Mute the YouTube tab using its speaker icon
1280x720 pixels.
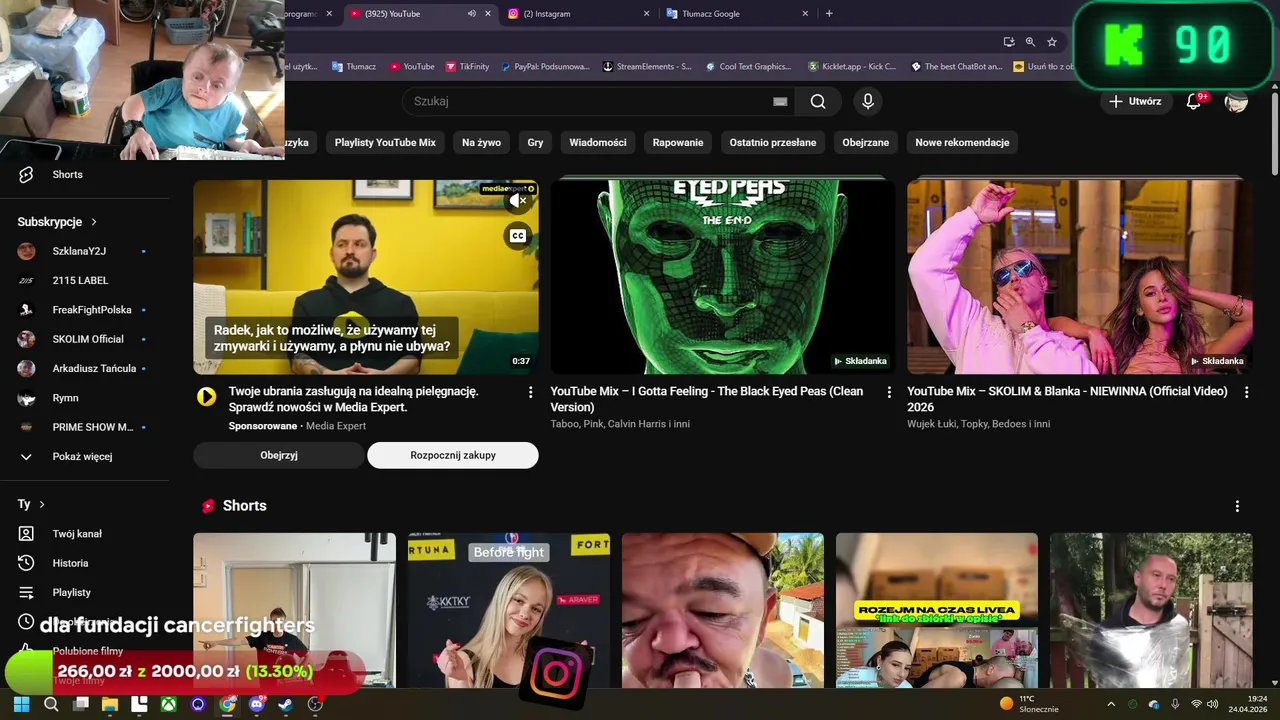(471, 14)
